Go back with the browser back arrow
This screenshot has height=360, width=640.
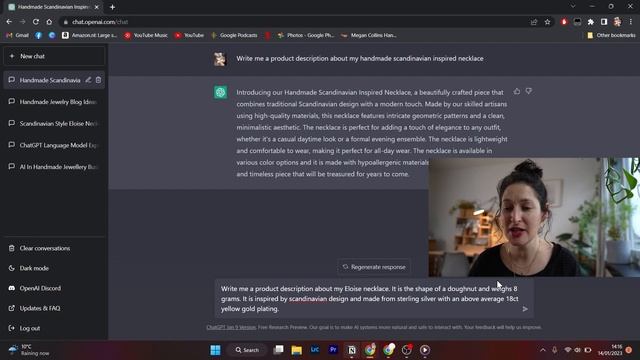pos(9,22)
